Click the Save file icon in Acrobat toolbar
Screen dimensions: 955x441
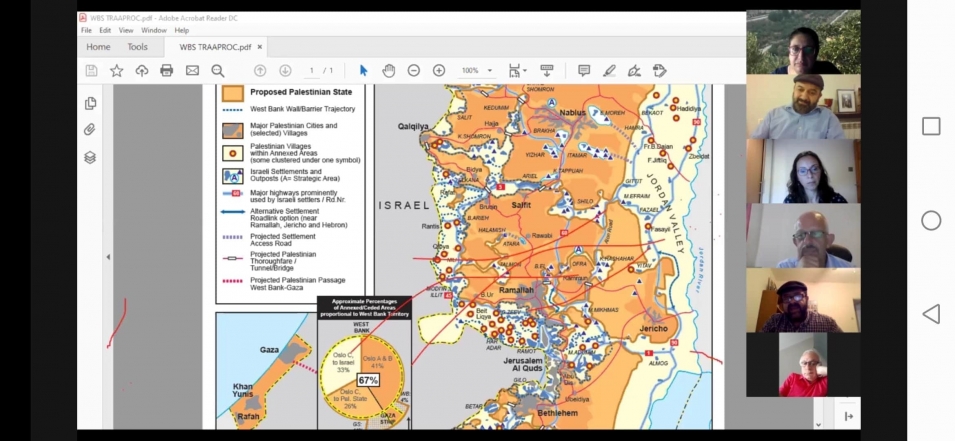[91, 71]
